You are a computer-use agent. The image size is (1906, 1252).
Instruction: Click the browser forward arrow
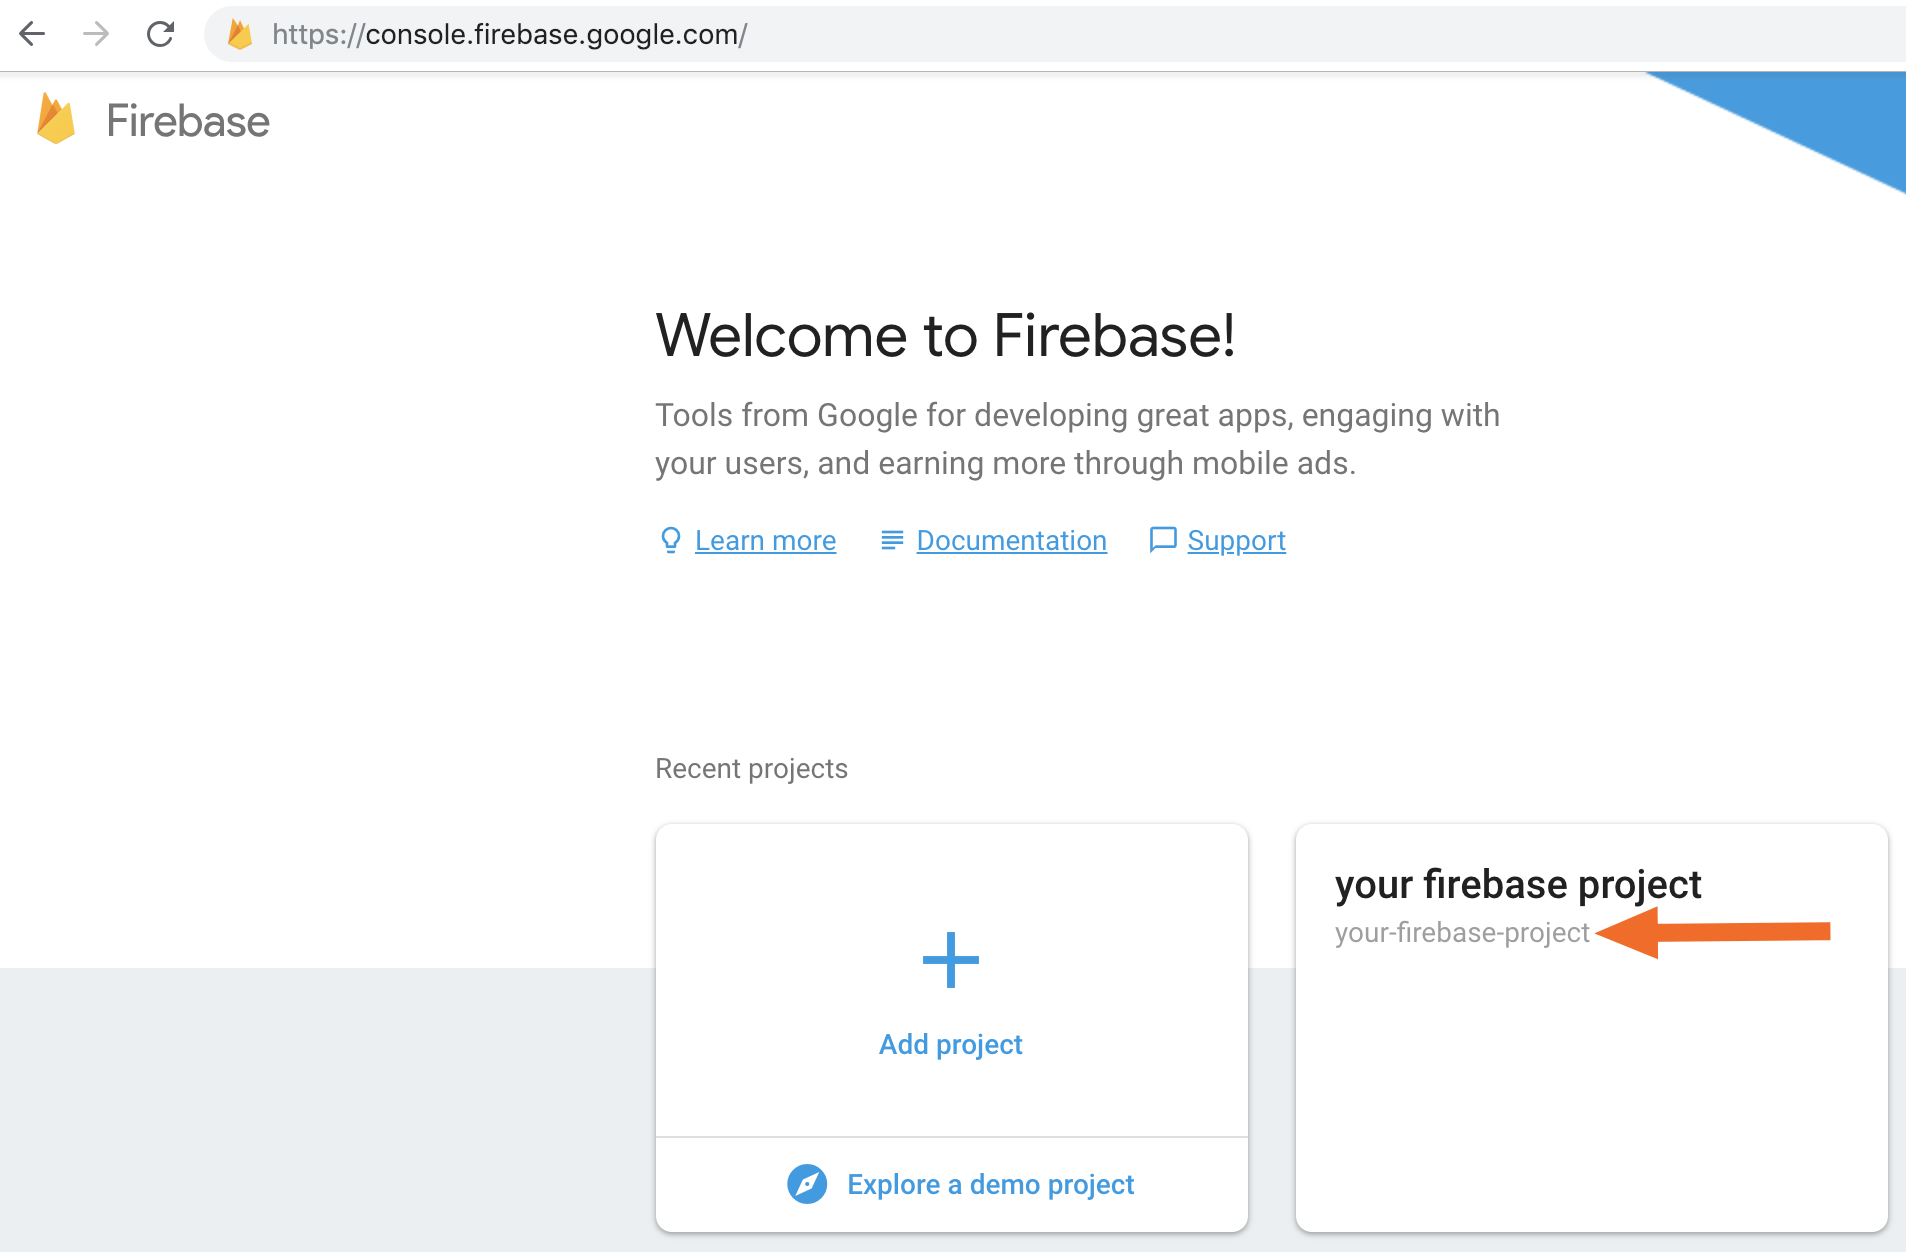coord(96,34)
